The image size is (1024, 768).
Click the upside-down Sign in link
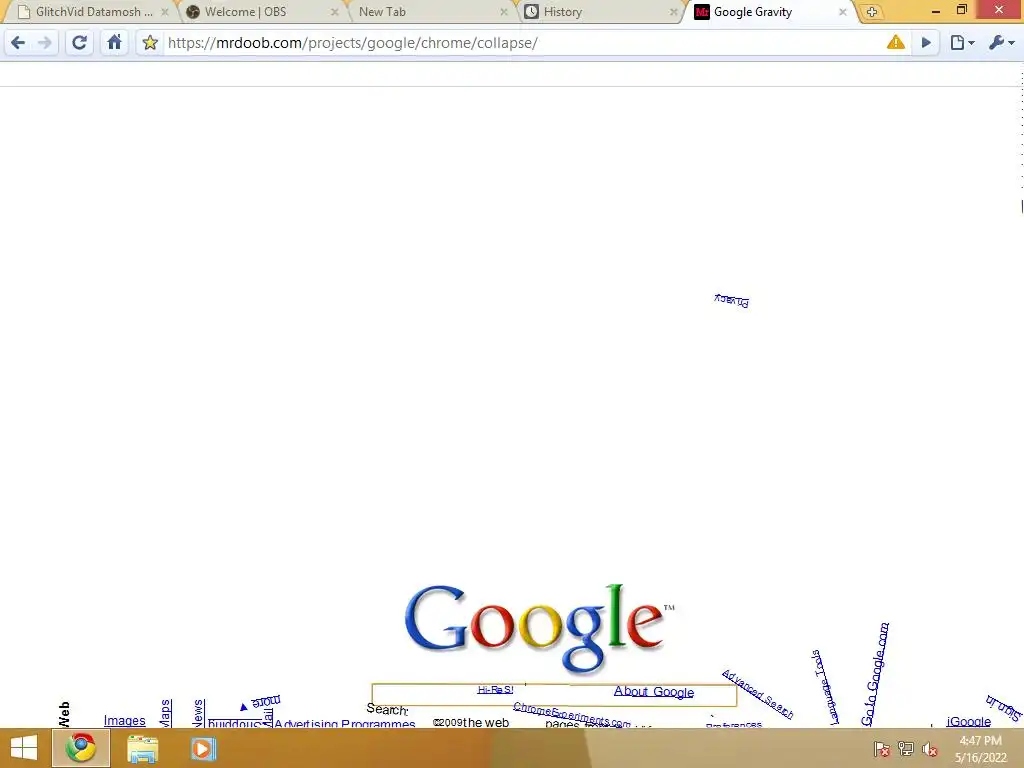coord(1004,708)
